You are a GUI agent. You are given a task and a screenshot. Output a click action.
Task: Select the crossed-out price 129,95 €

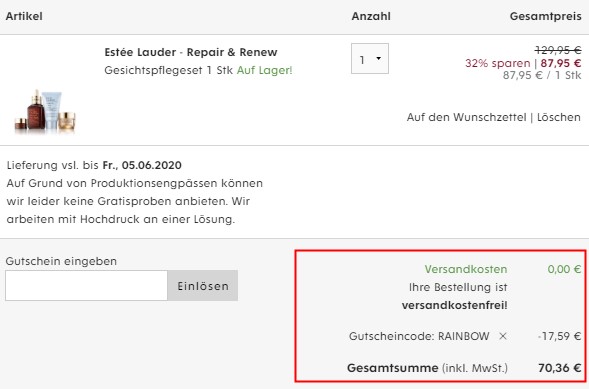point(558,50)
